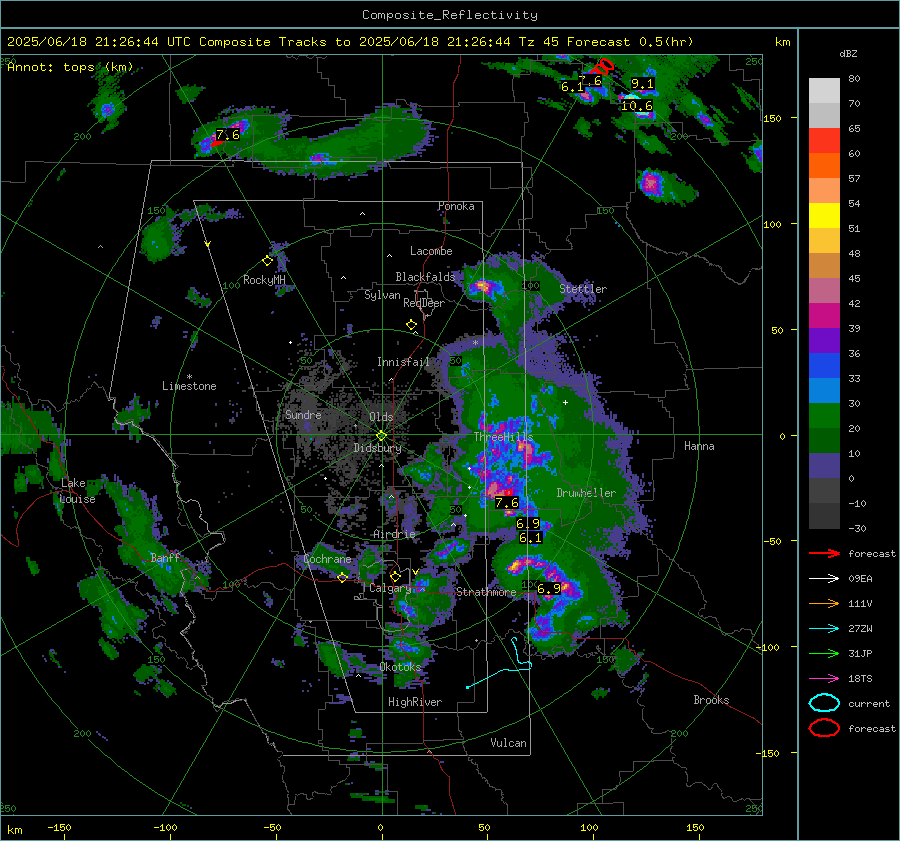Click the Blackfalds city label
This screenshot has height=841, width=900.
425,277
